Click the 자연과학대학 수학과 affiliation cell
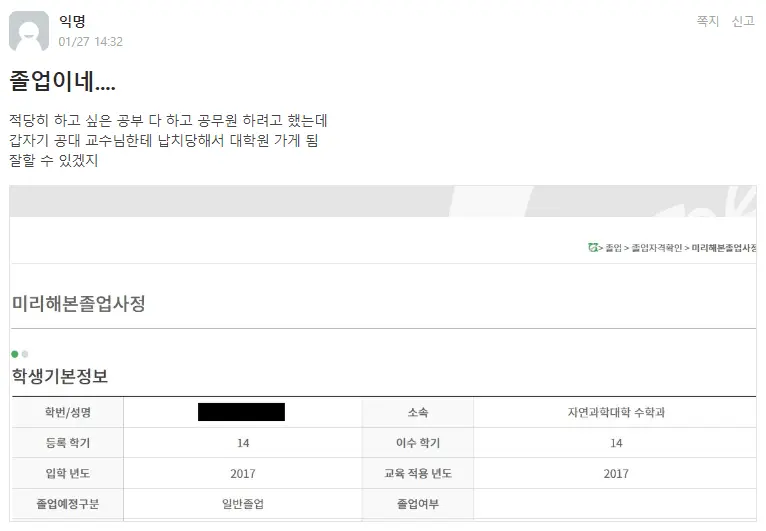Viewport: 766px width, 531px height. click(615, 412)
